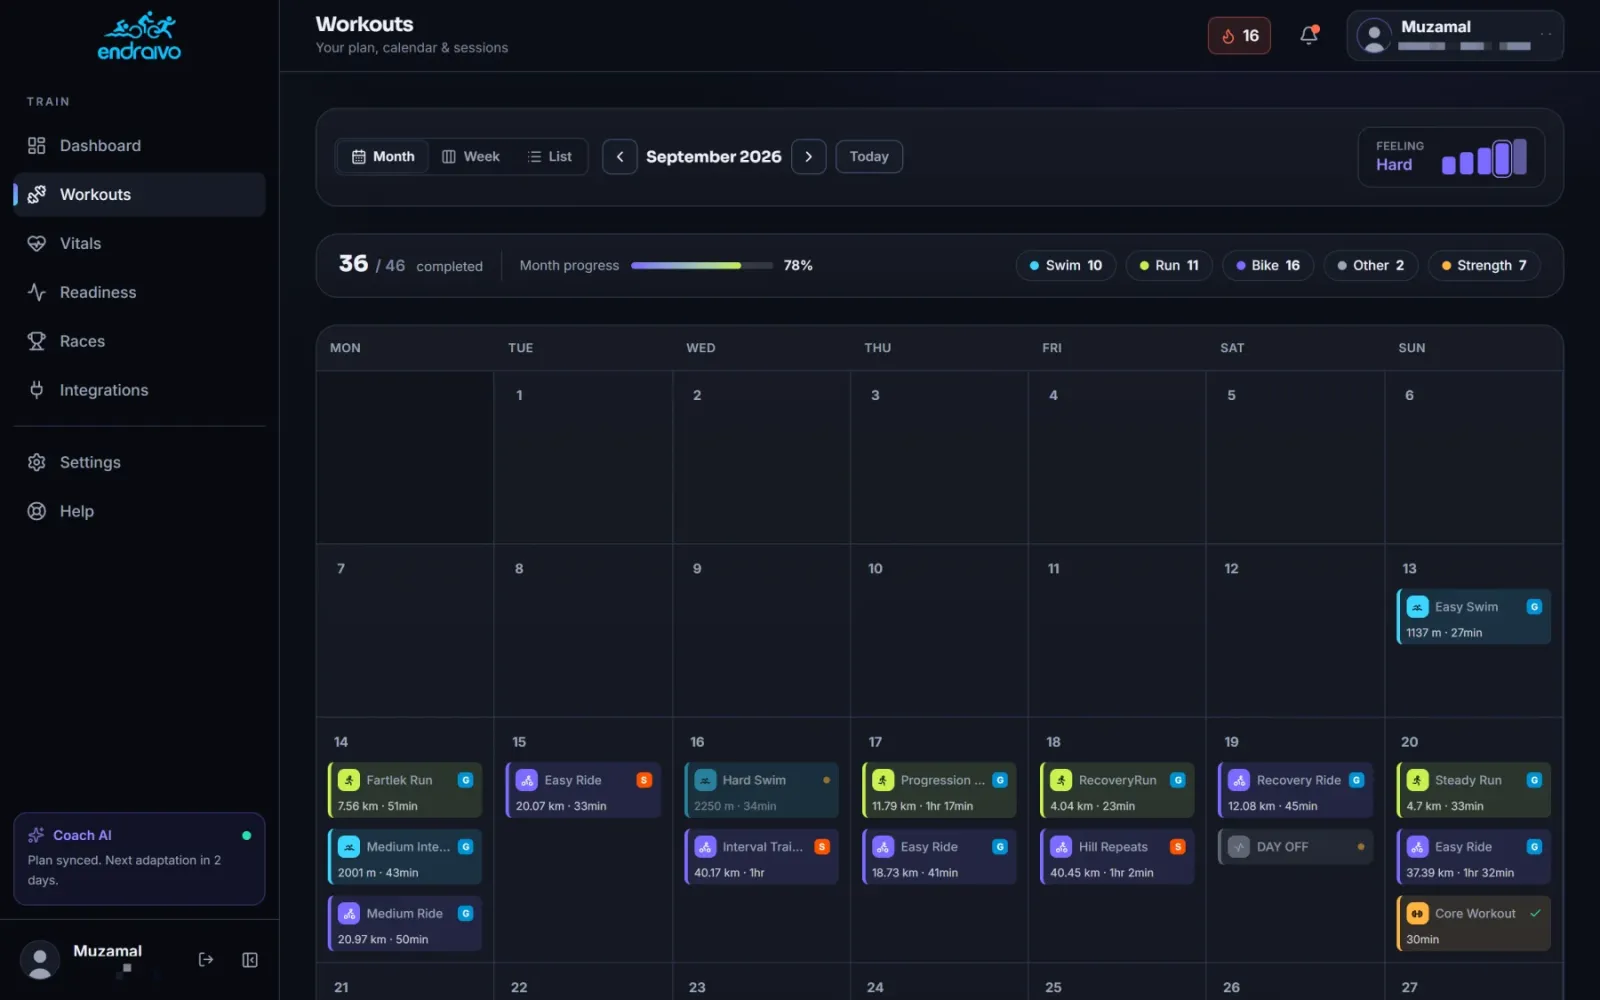Click Garmin badge on Recovery Ride
This screenshot has height=1000, width=1600.
1356,780
